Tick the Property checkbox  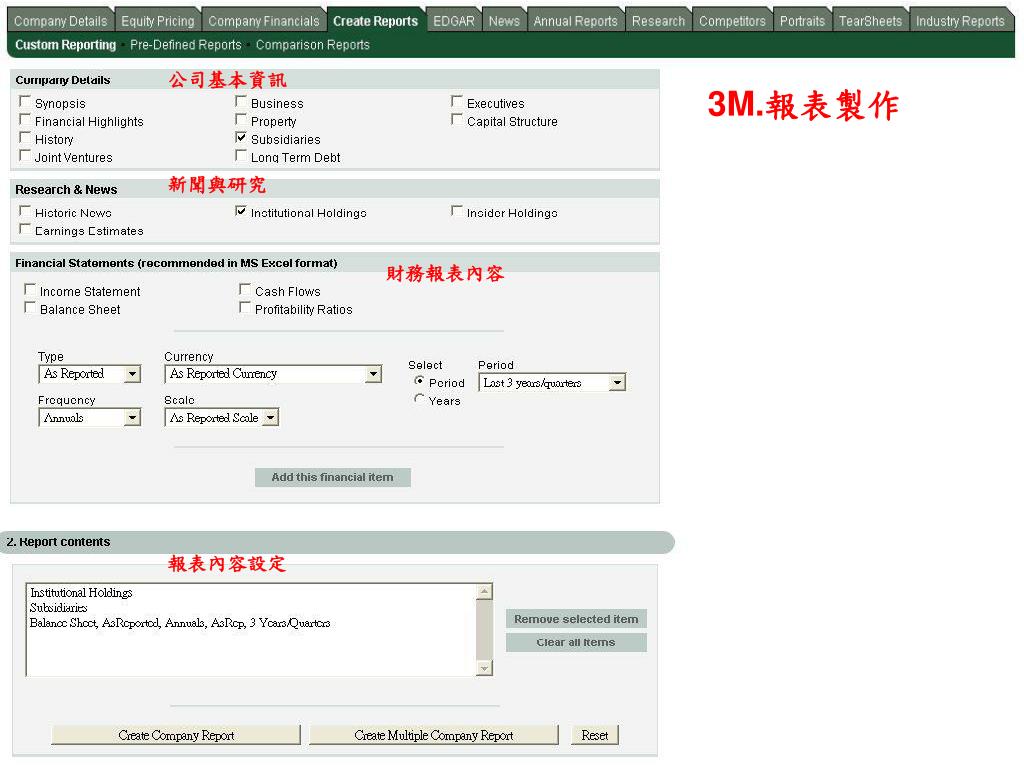pos(241,120)
